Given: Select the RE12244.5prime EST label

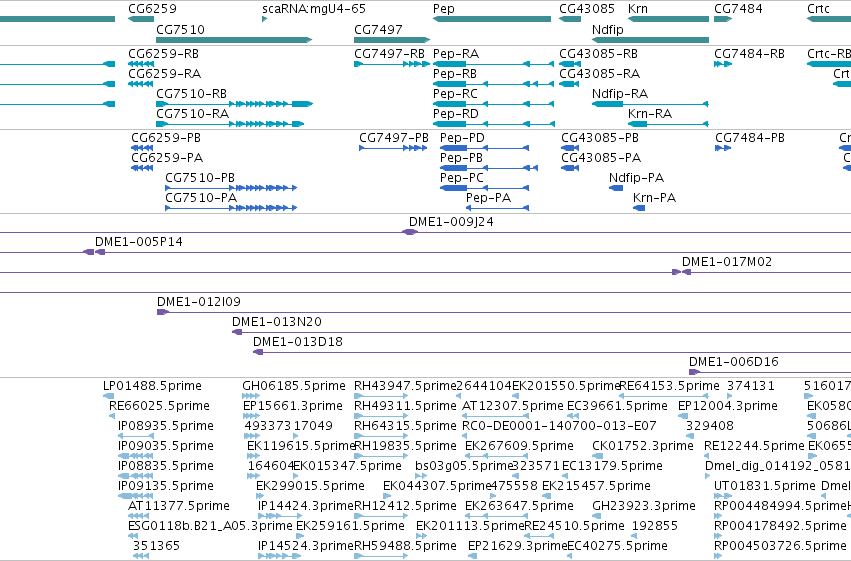Looking at the screenshot, I should click(x=754, y=446).
